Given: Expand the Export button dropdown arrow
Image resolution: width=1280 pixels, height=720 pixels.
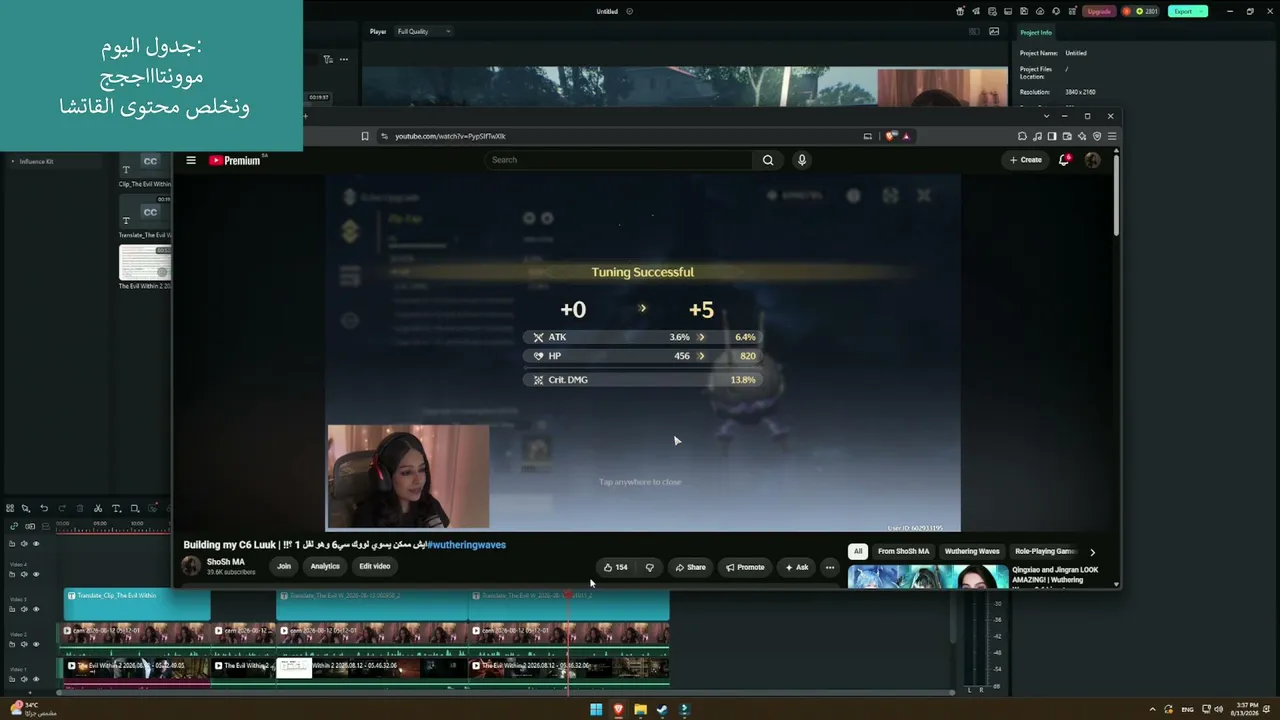Looking at the screenshot, I should (1202, 11).
